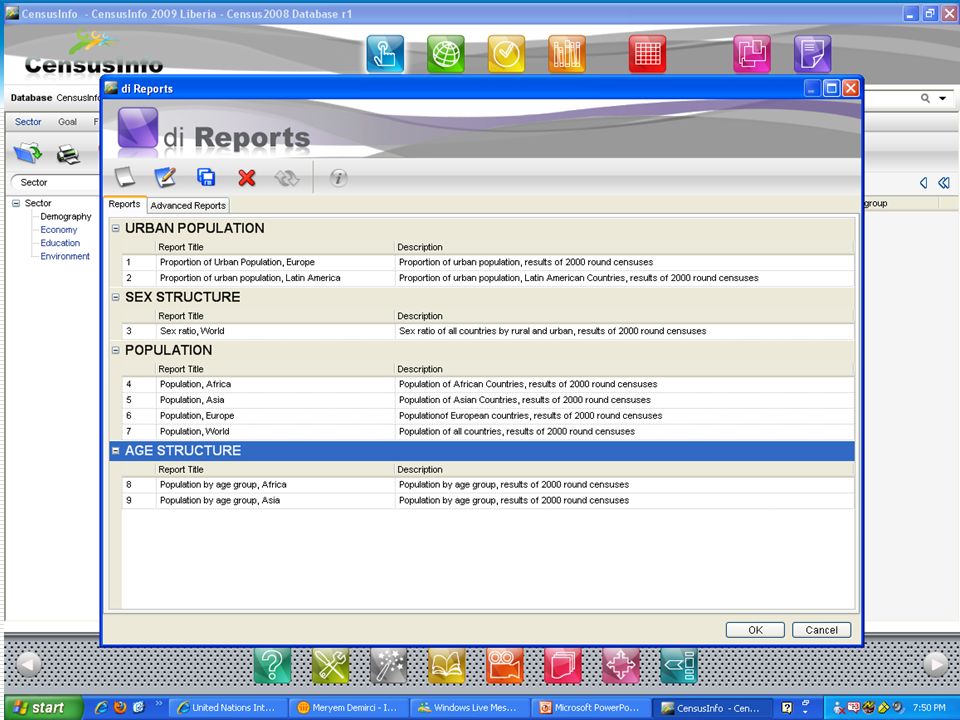Select Economy in the Sector tree
The width and height of the screenshot is (960, 720).
59,230
